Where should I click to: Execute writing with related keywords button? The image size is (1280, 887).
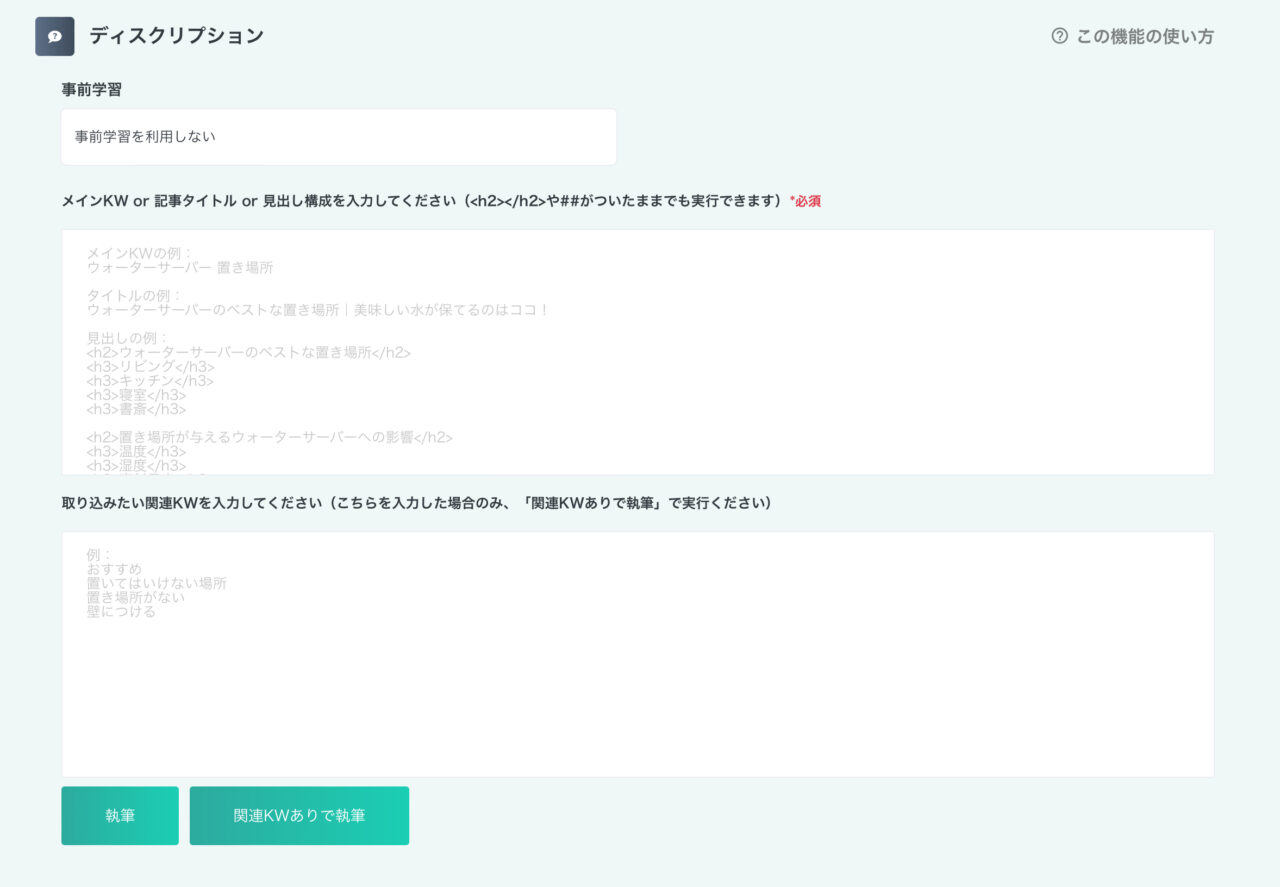(298, 815)
